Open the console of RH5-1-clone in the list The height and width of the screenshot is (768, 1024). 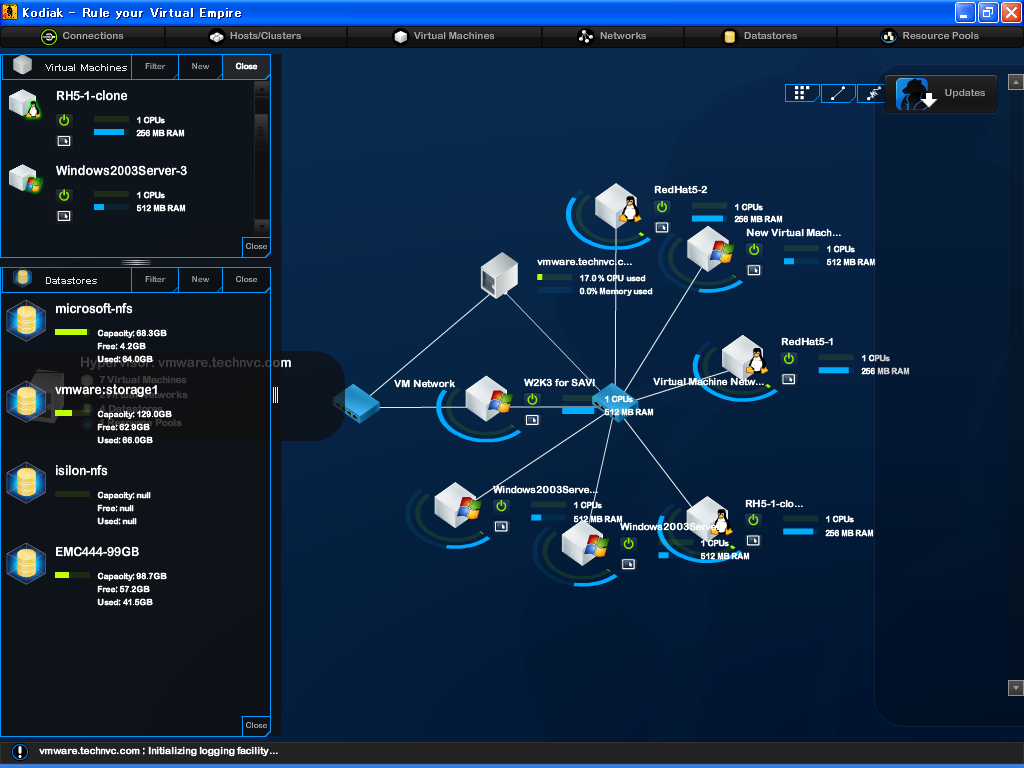click(64, 141)
